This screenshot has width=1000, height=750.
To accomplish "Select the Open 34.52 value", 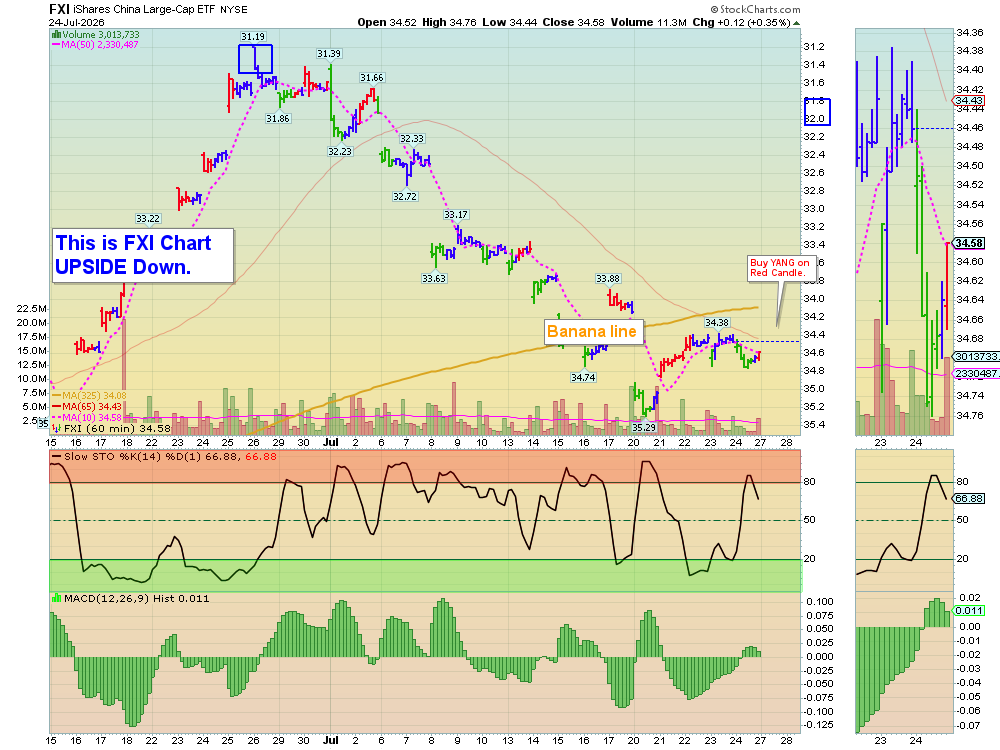I will pyautogui.click(x=386, y=22).
